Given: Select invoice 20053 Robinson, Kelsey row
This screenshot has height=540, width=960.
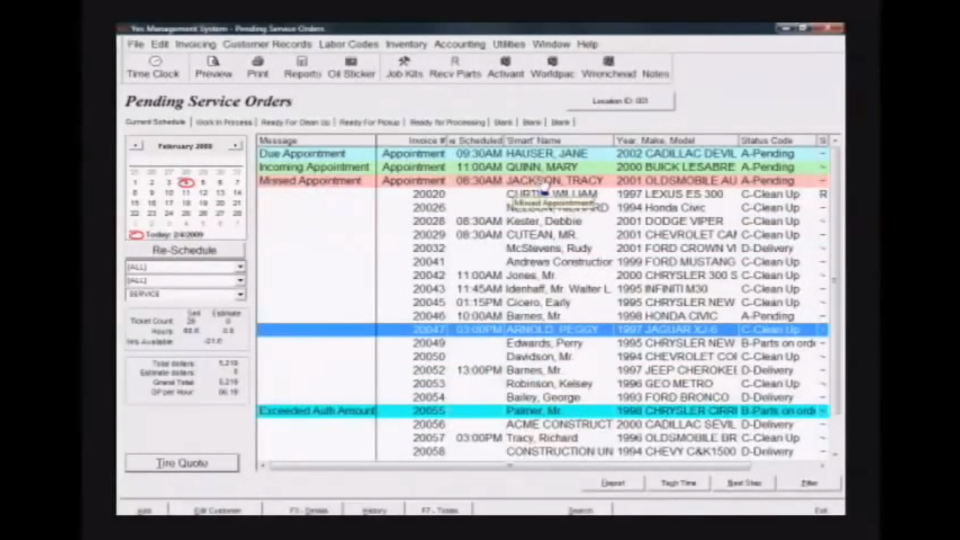Looking at the screenshot, I should pos(542,384).
